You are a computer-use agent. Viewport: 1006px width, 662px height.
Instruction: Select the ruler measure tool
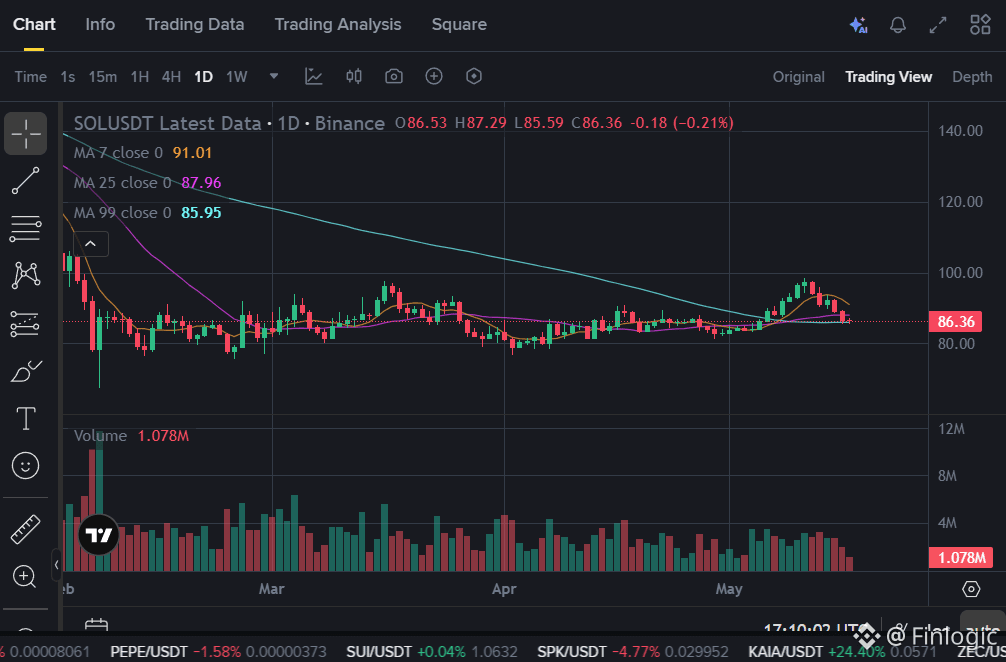click(x=26, y=529)
